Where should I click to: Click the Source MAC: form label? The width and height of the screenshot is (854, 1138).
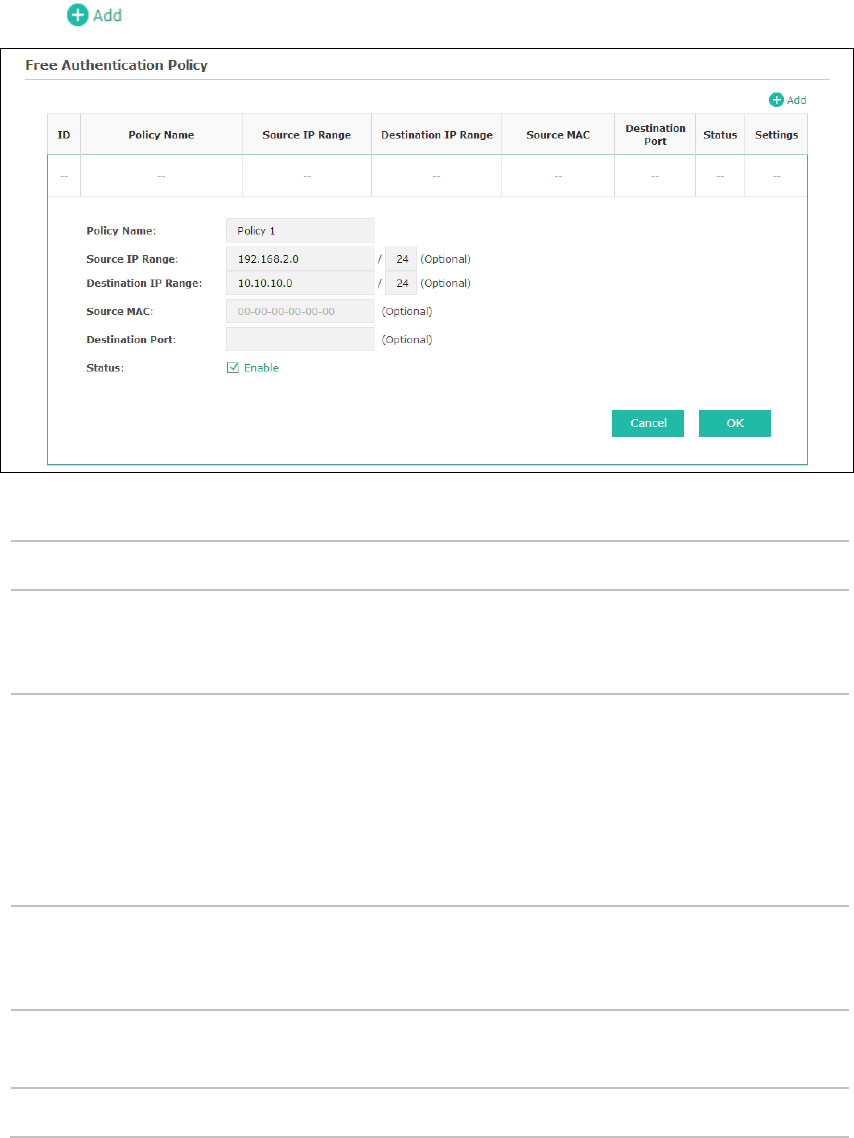(x=120, y=311)
